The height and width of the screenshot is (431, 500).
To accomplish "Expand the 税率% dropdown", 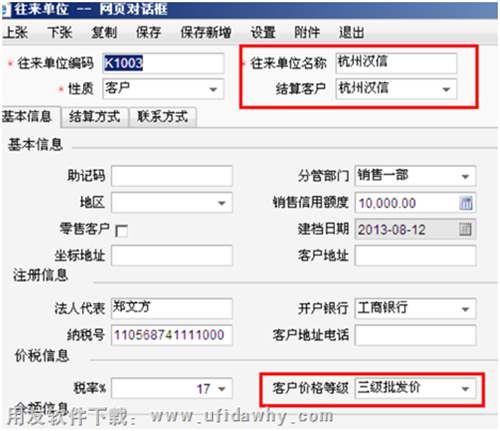I will click(x=222, y=388).
